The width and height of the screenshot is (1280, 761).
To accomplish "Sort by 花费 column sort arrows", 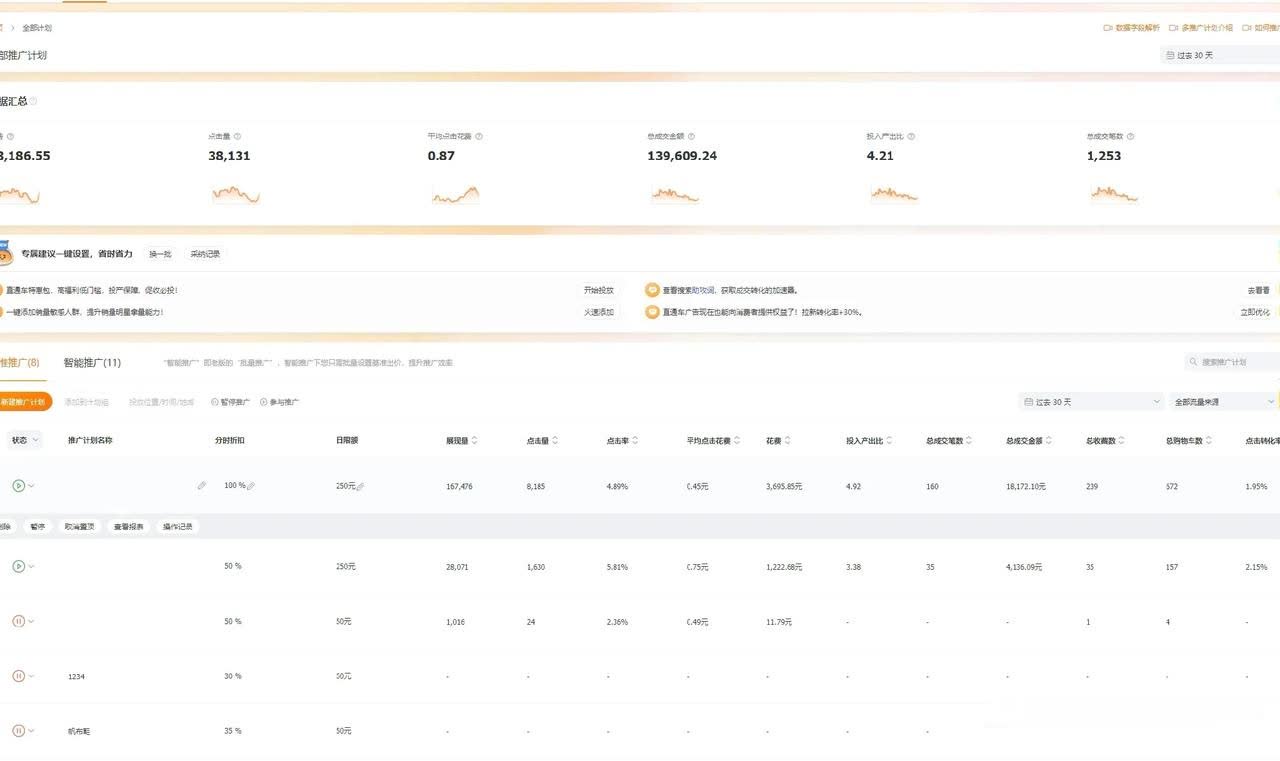I will 788,440.
